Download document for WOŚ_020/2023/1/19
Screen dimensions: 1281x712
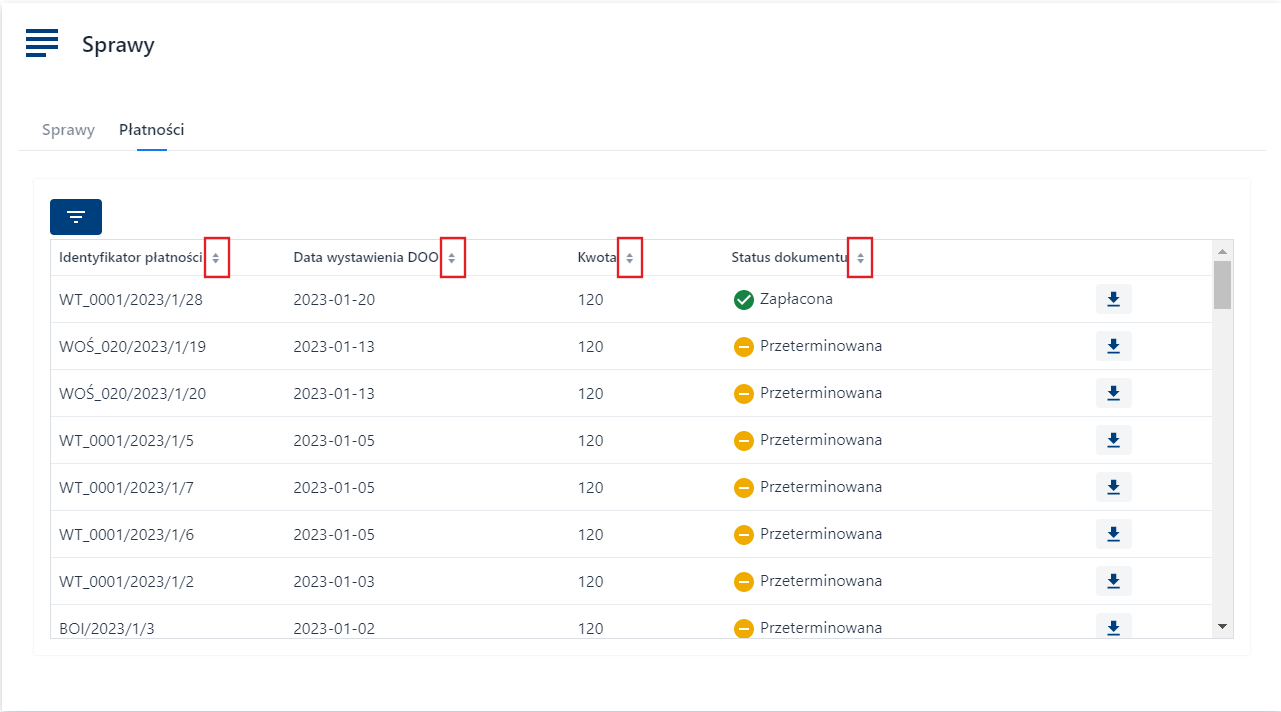tap(1113, 346)
